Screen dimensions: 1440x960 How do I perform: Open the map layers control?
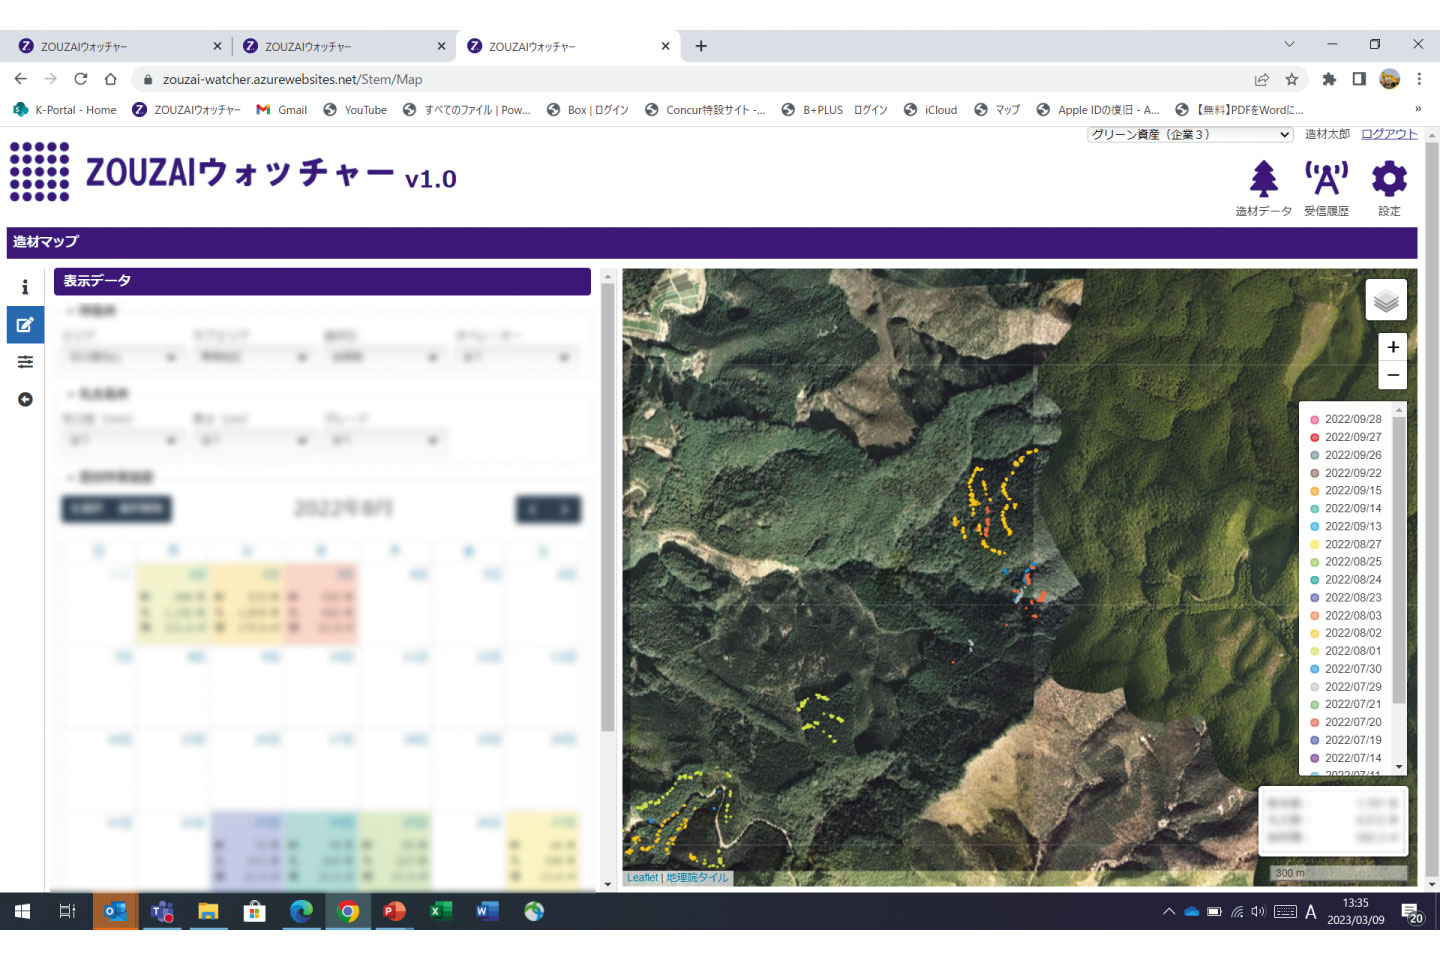(1386, 300)
